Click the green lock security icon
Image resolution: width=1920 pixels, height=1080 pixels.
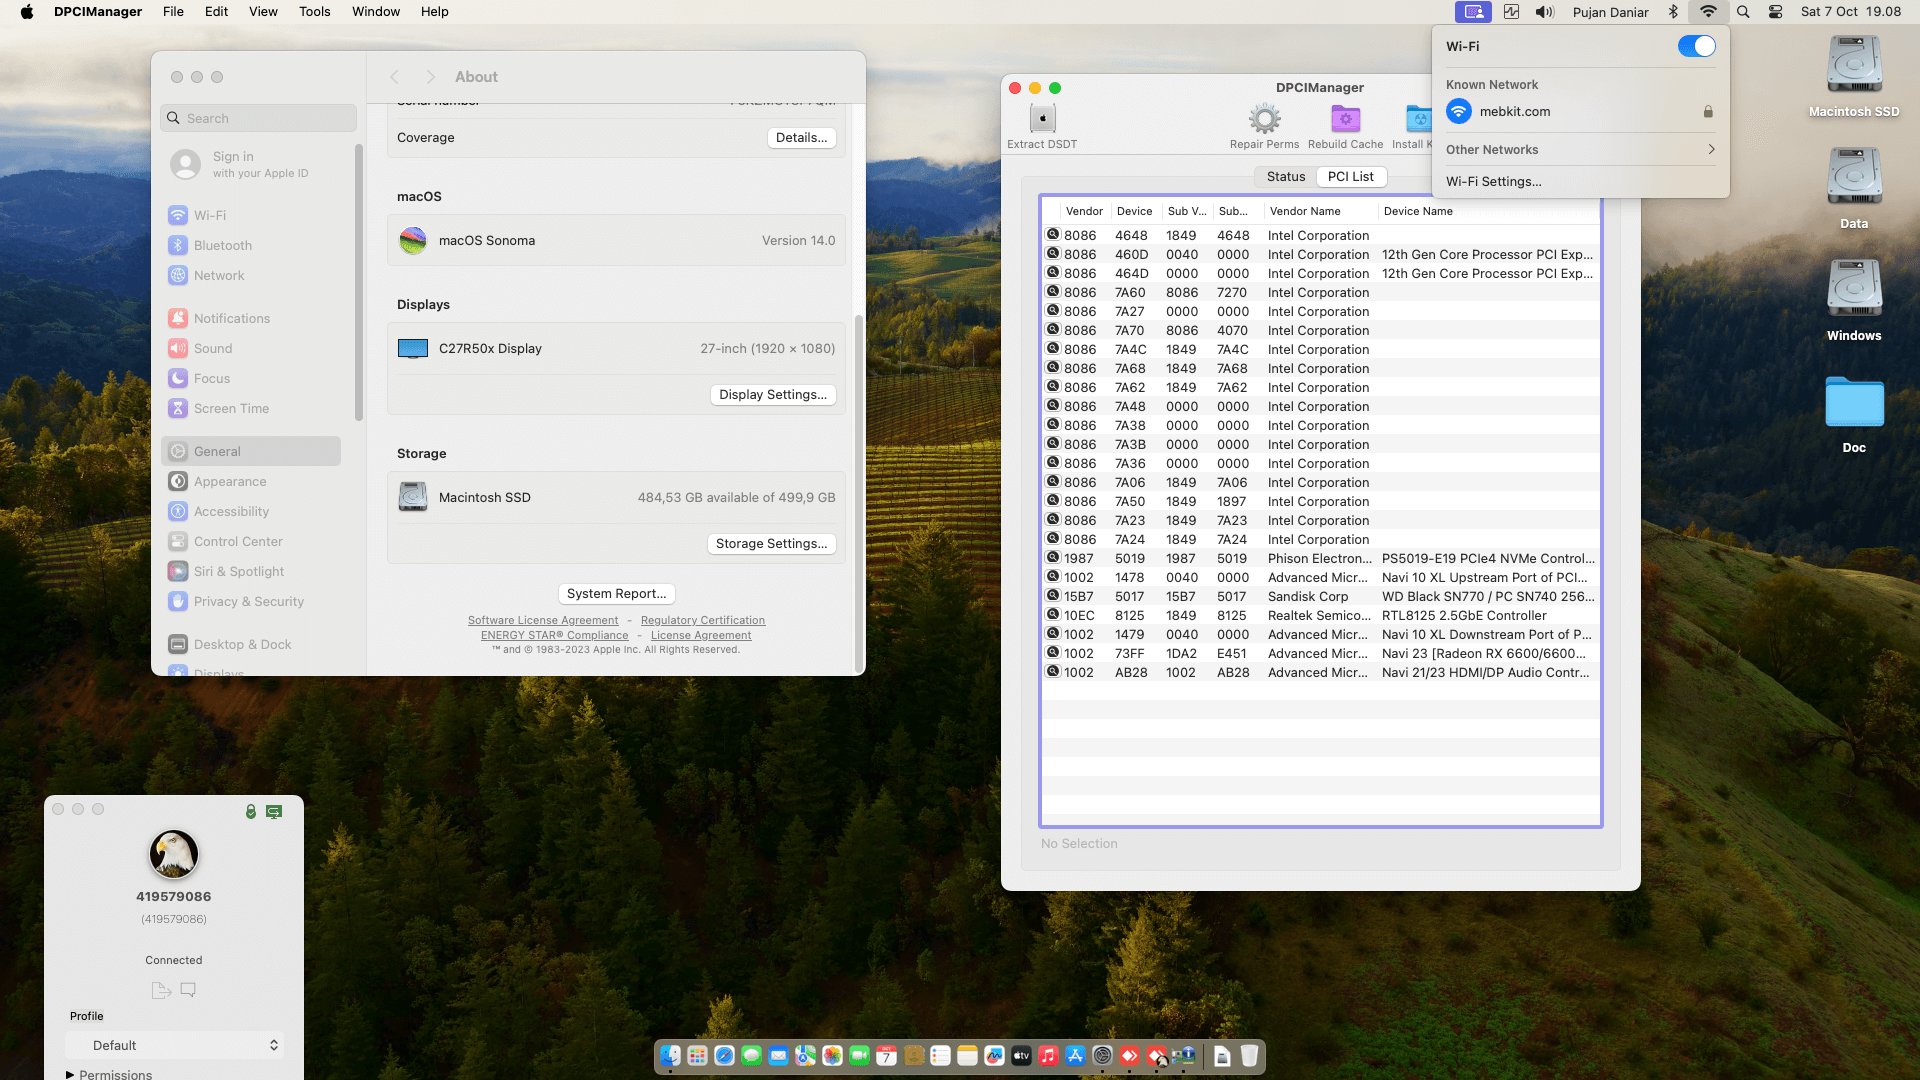pos(251,811)
